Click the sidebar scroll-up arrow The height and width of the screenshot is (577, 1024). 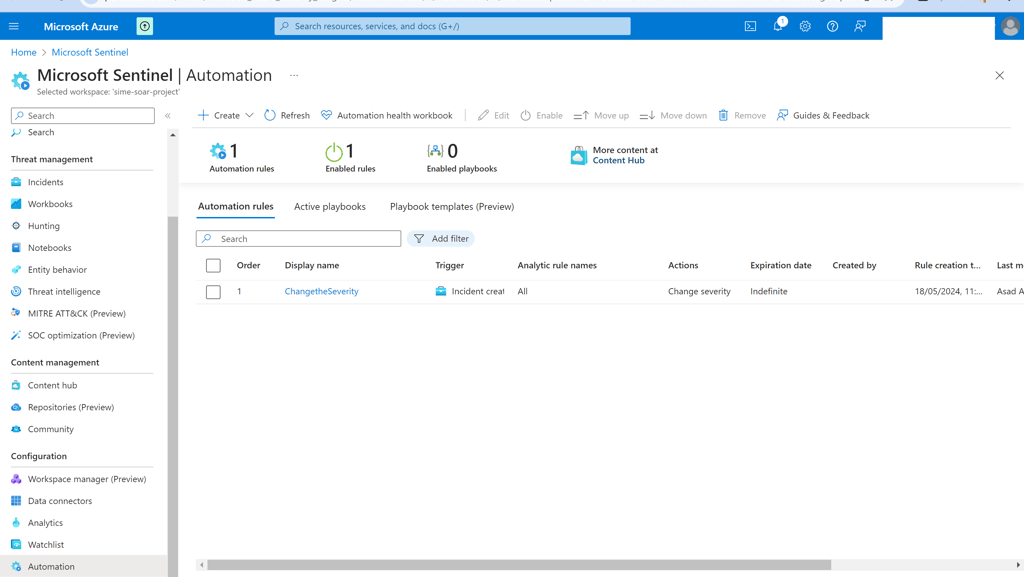click(172, 135)
